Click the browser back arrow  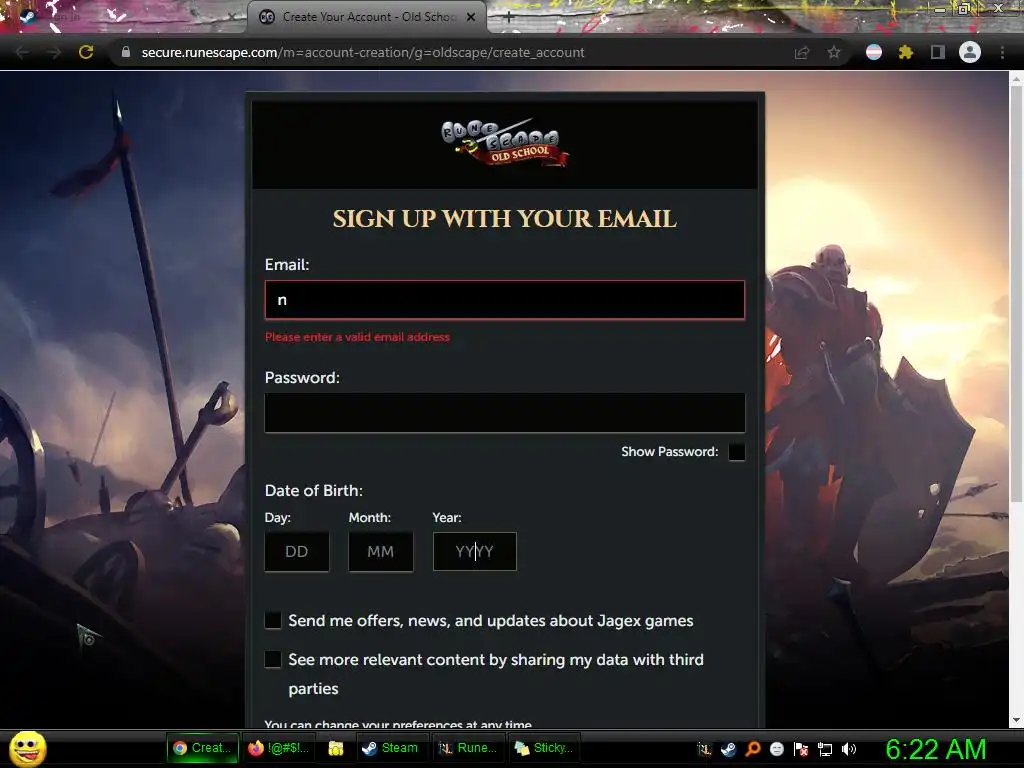click(x=22, y=52)
